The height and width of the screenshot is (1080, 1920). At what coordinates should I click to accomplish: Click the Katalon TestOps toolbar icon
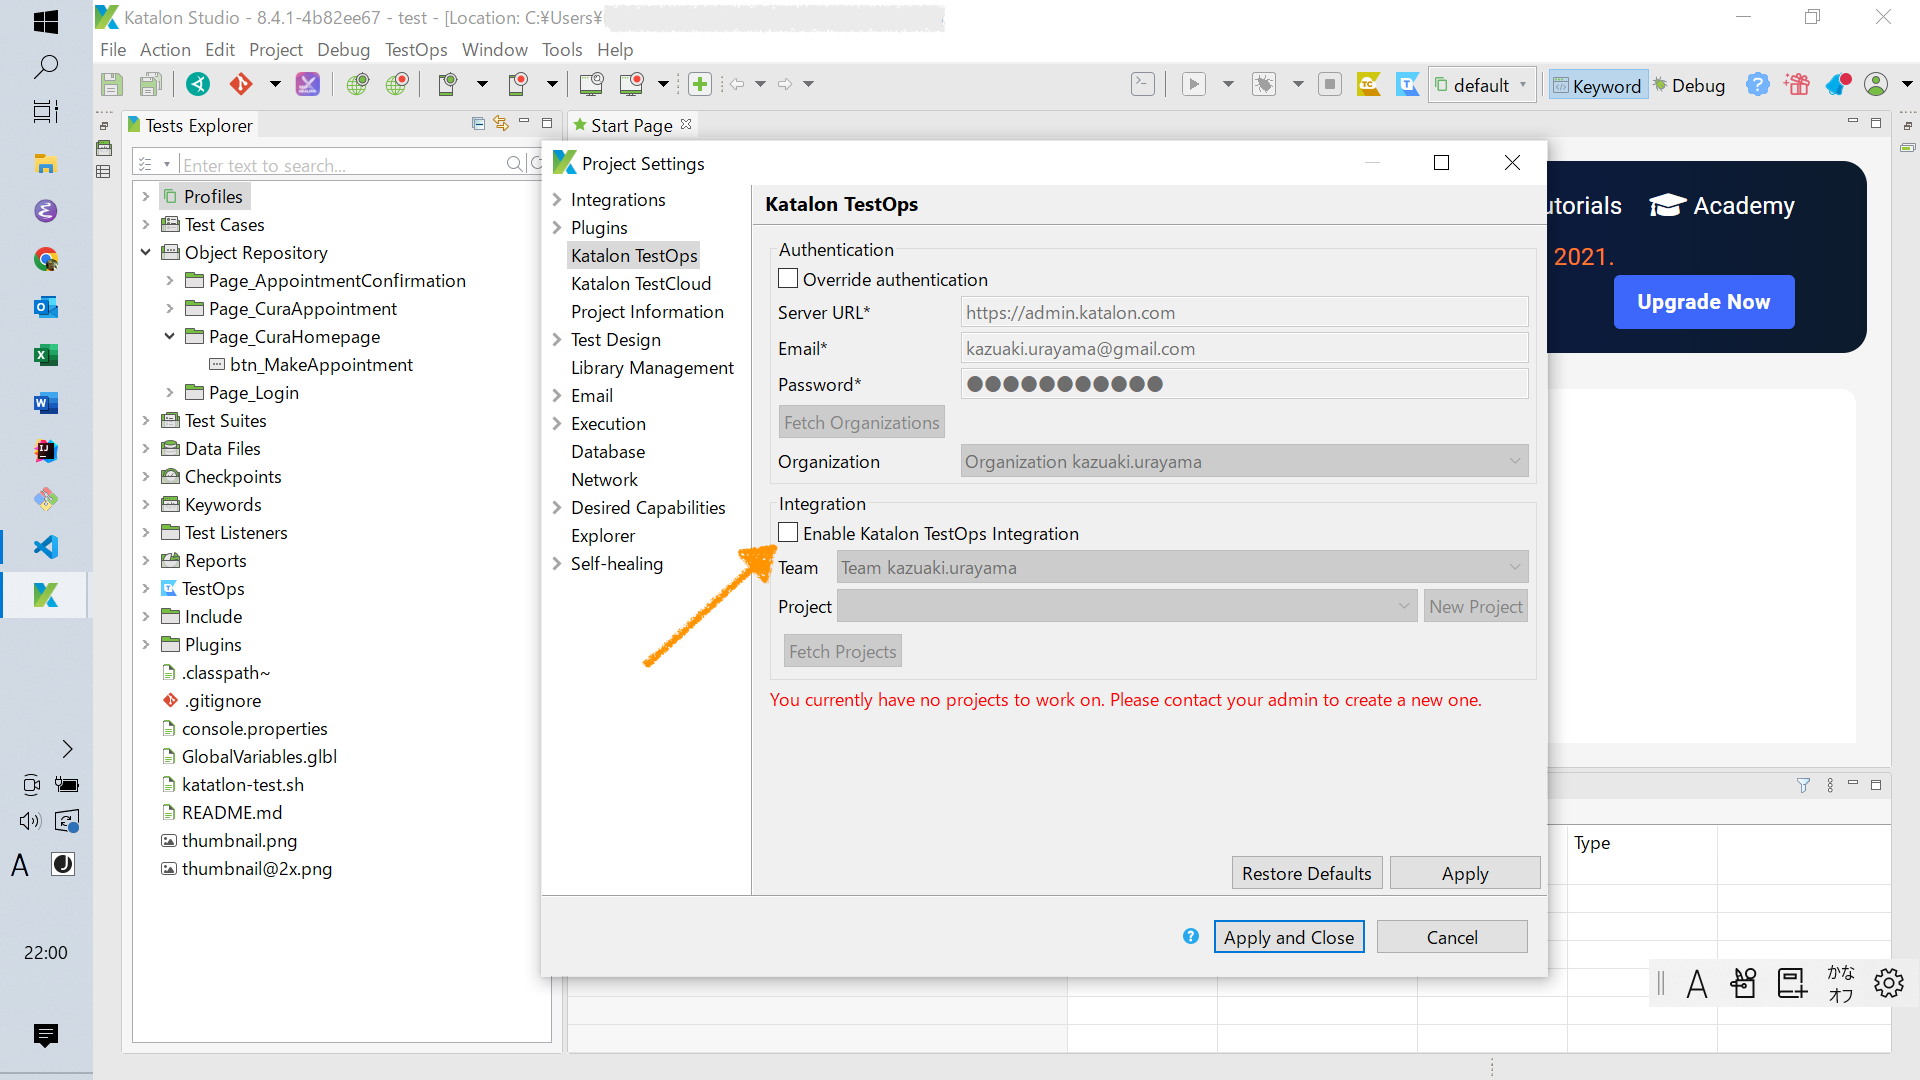[1407, 84]
